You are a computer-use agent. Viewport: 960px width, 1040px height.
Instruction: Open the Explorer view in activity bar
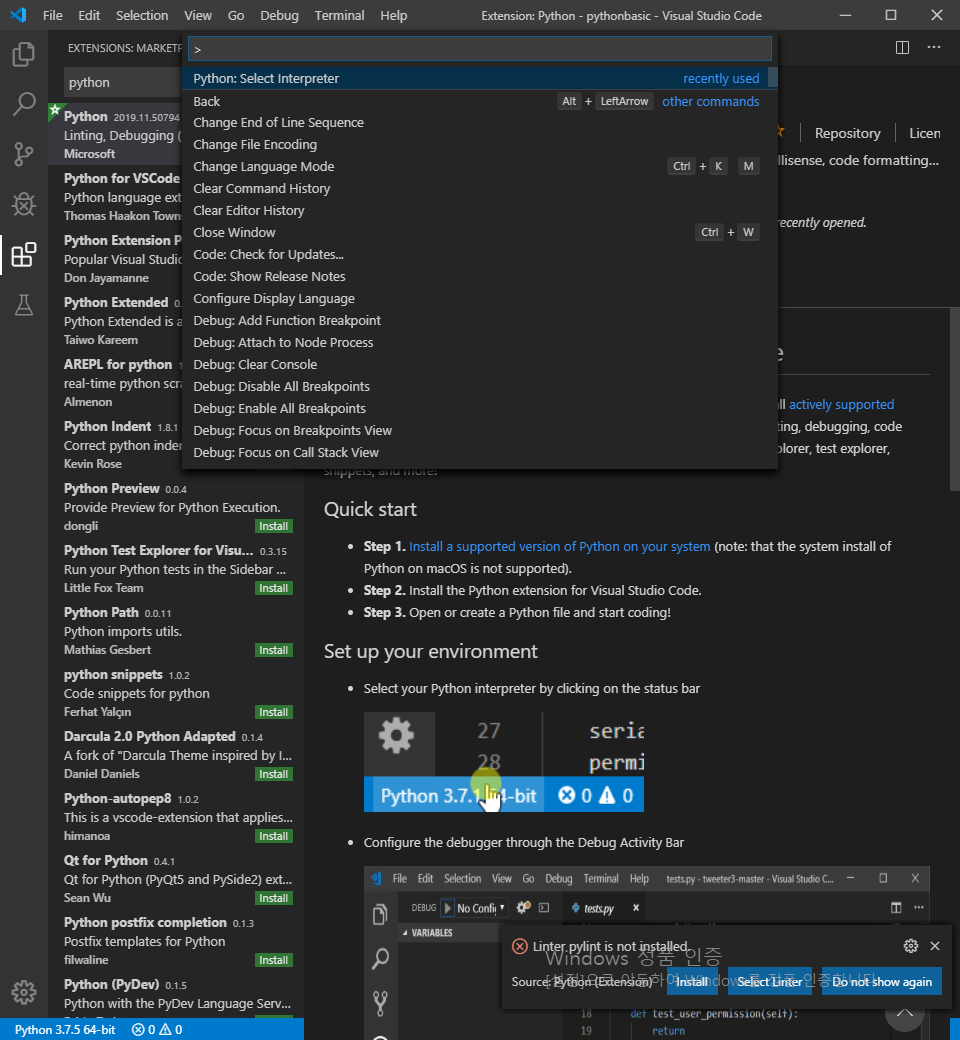click(x=24, y=54)
